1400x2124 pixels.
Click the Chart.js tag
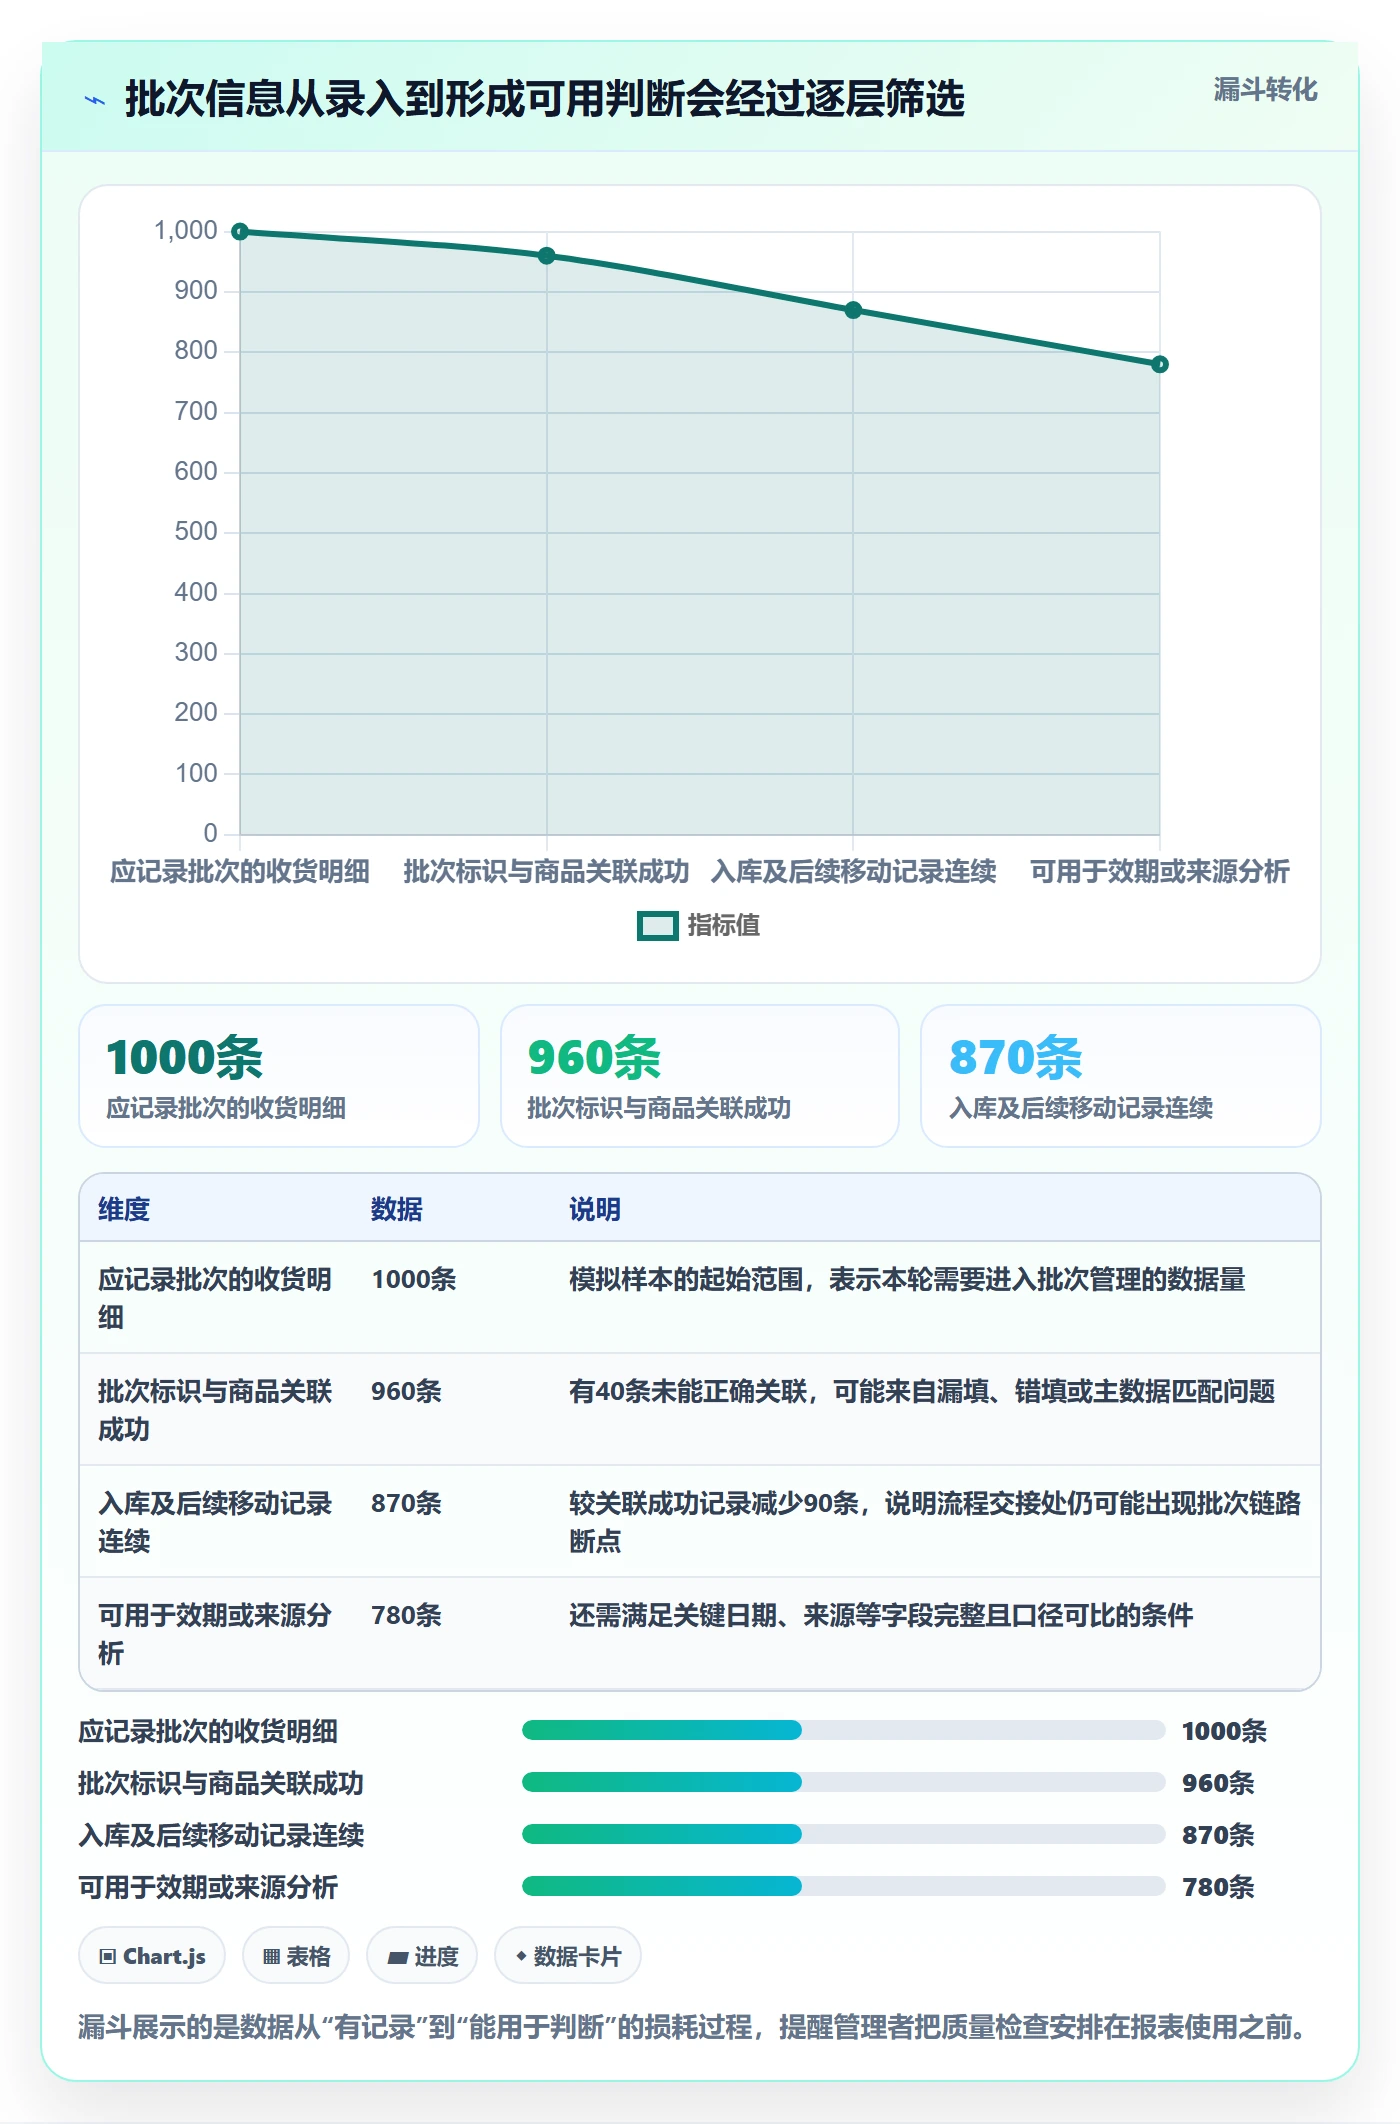[x=152, y=1956]
